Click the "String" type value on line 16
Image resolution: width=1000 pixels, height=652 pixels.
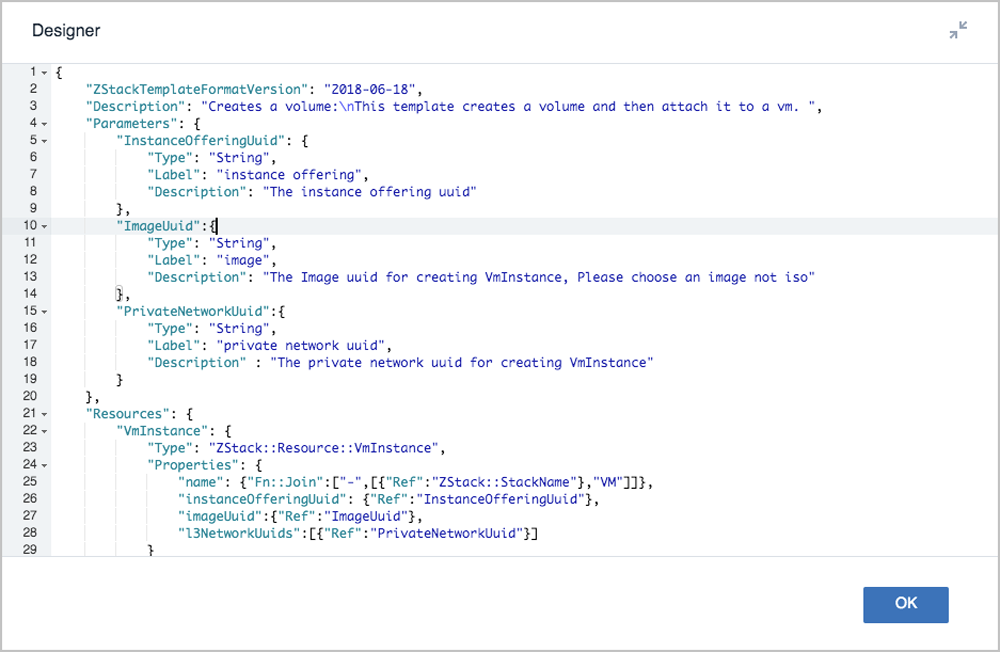(239, 329)
